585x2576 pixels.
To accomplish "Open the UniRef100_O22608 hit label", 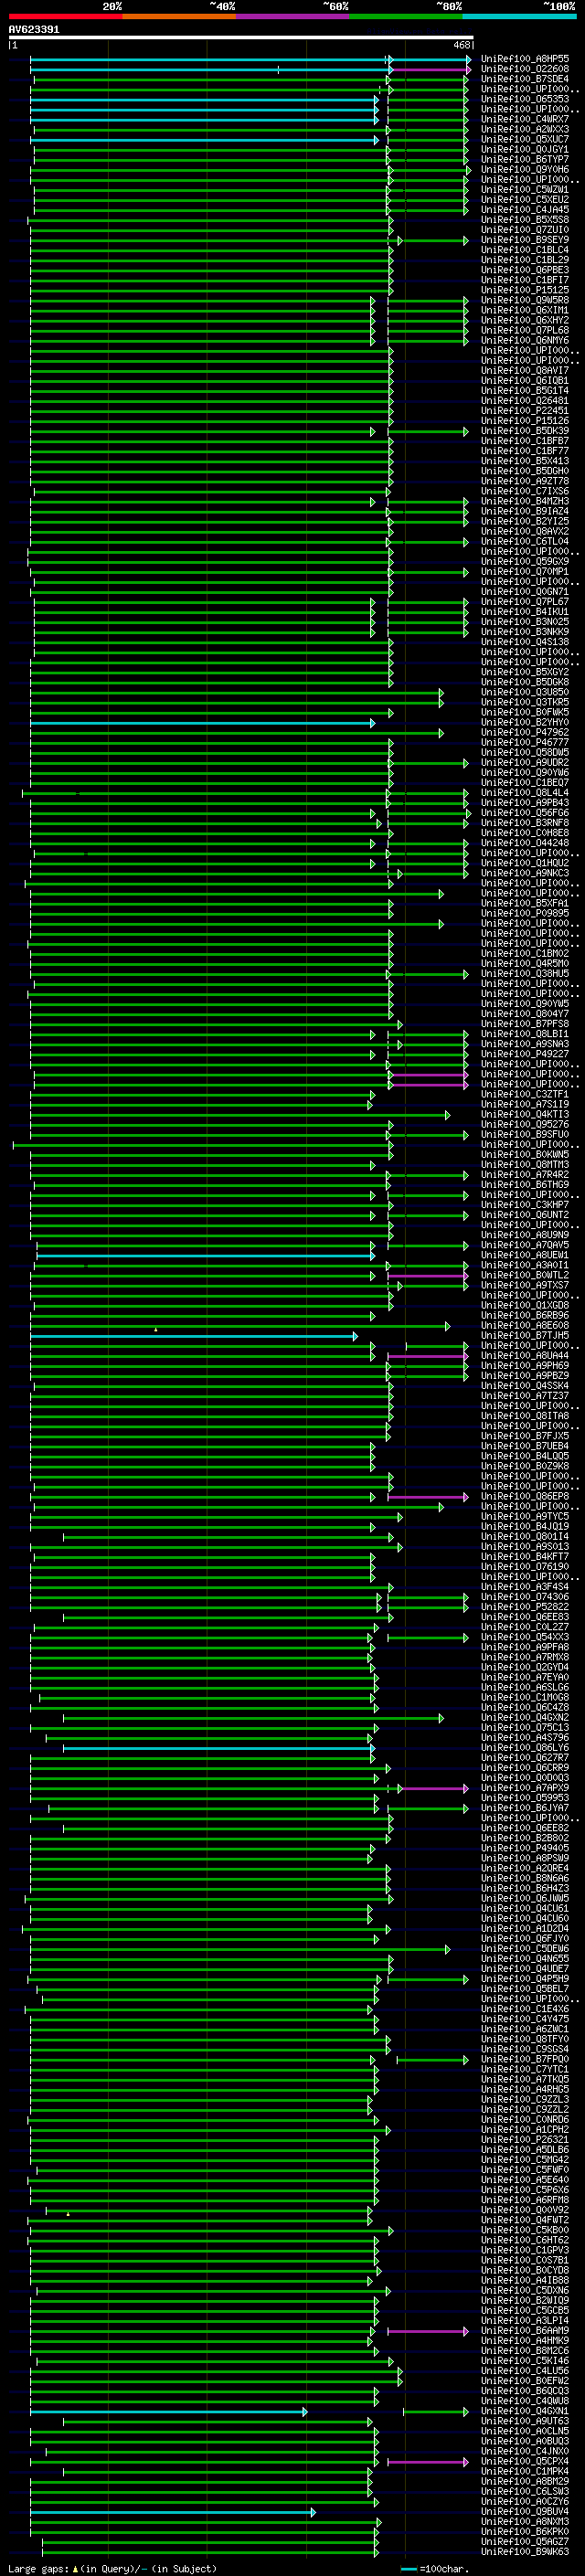I will pos(525,69).
